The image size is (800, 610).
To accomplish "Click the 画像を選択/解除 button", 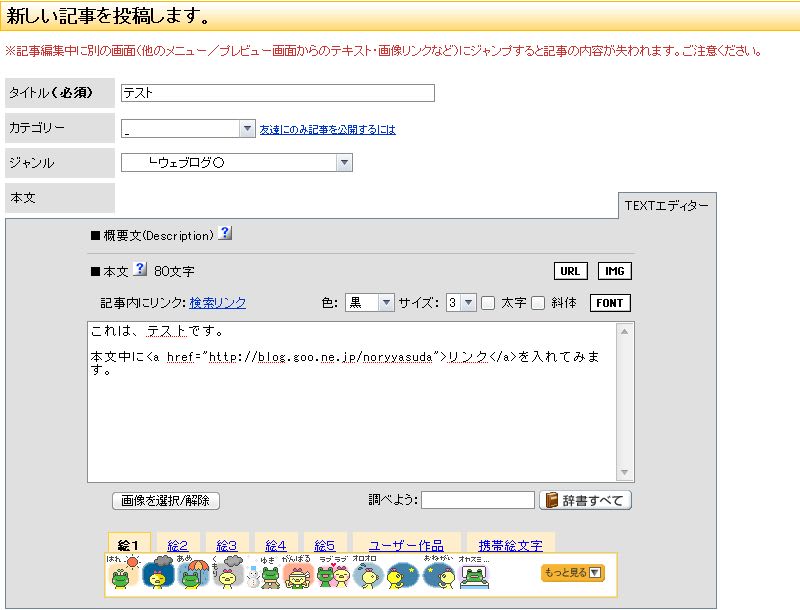I will (x=166, y=501).
